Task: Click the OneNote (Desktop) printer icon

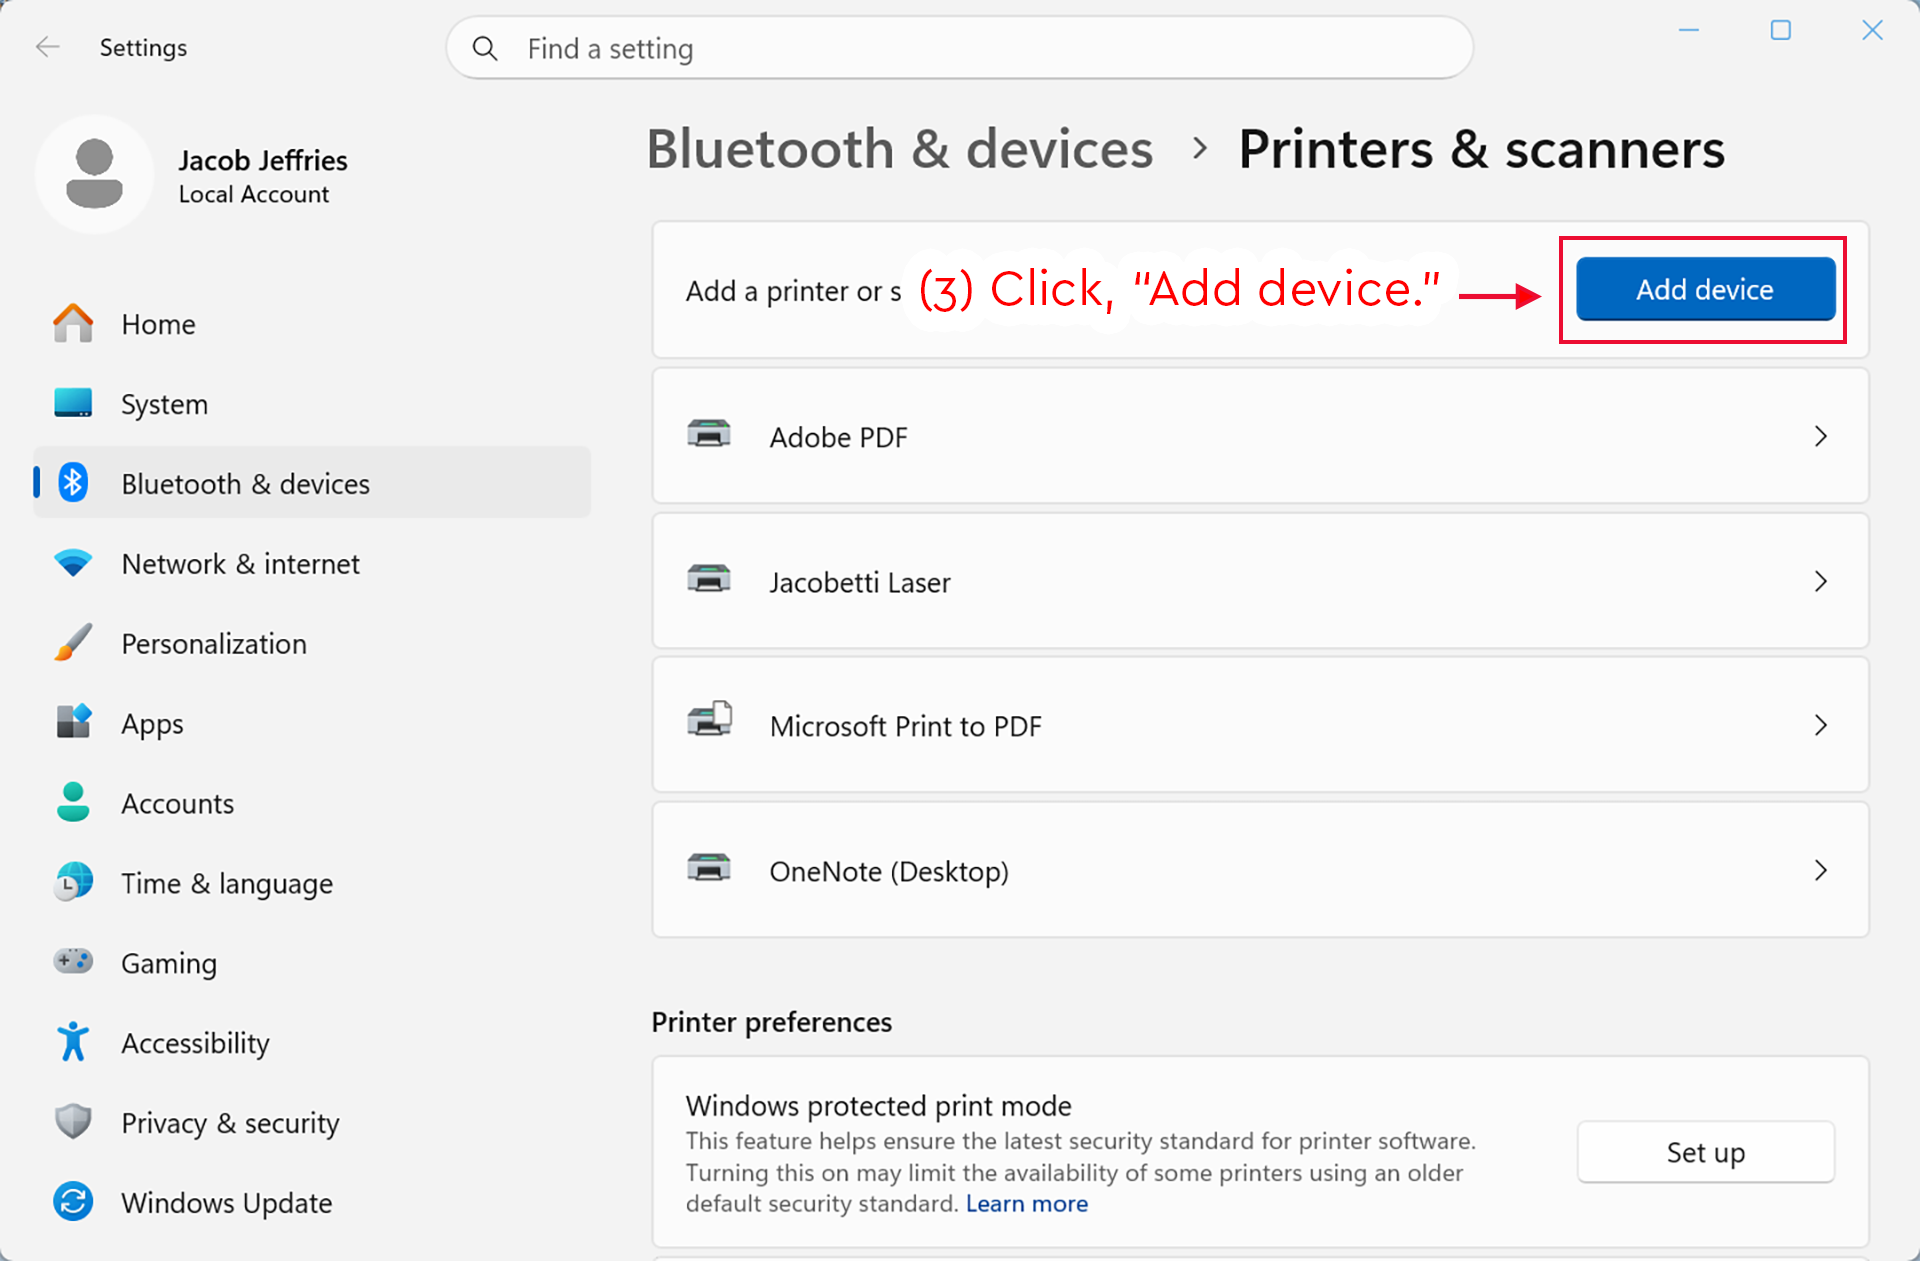Action: click(709, 868)
